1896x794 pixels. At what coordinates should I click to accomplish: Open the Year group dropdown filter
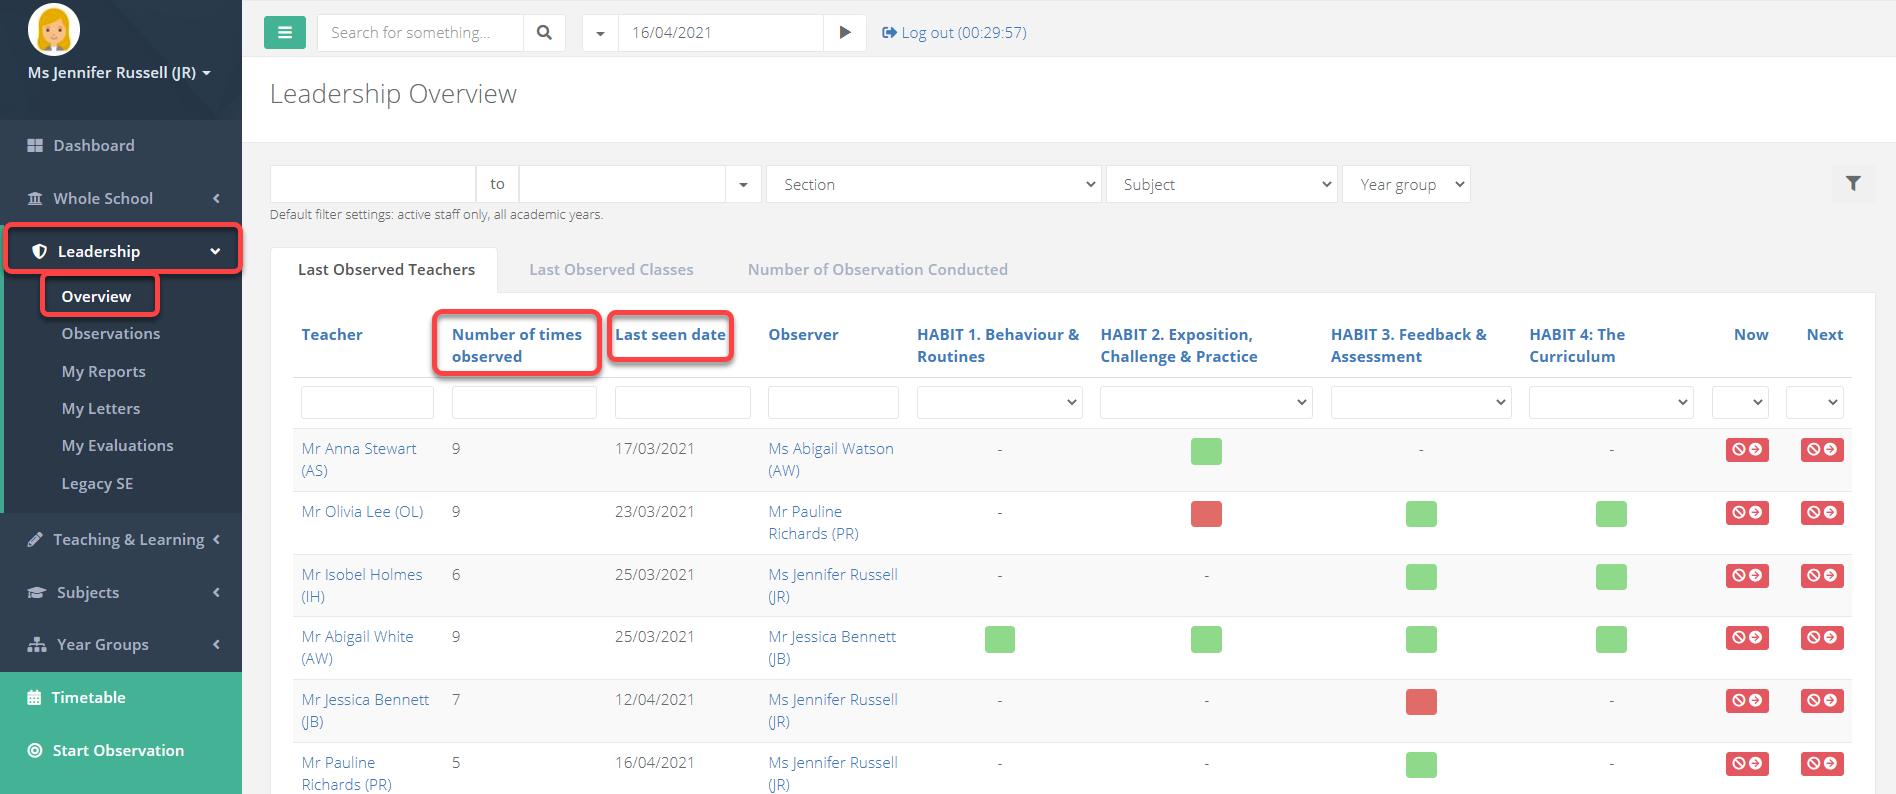pos(1406,184)
